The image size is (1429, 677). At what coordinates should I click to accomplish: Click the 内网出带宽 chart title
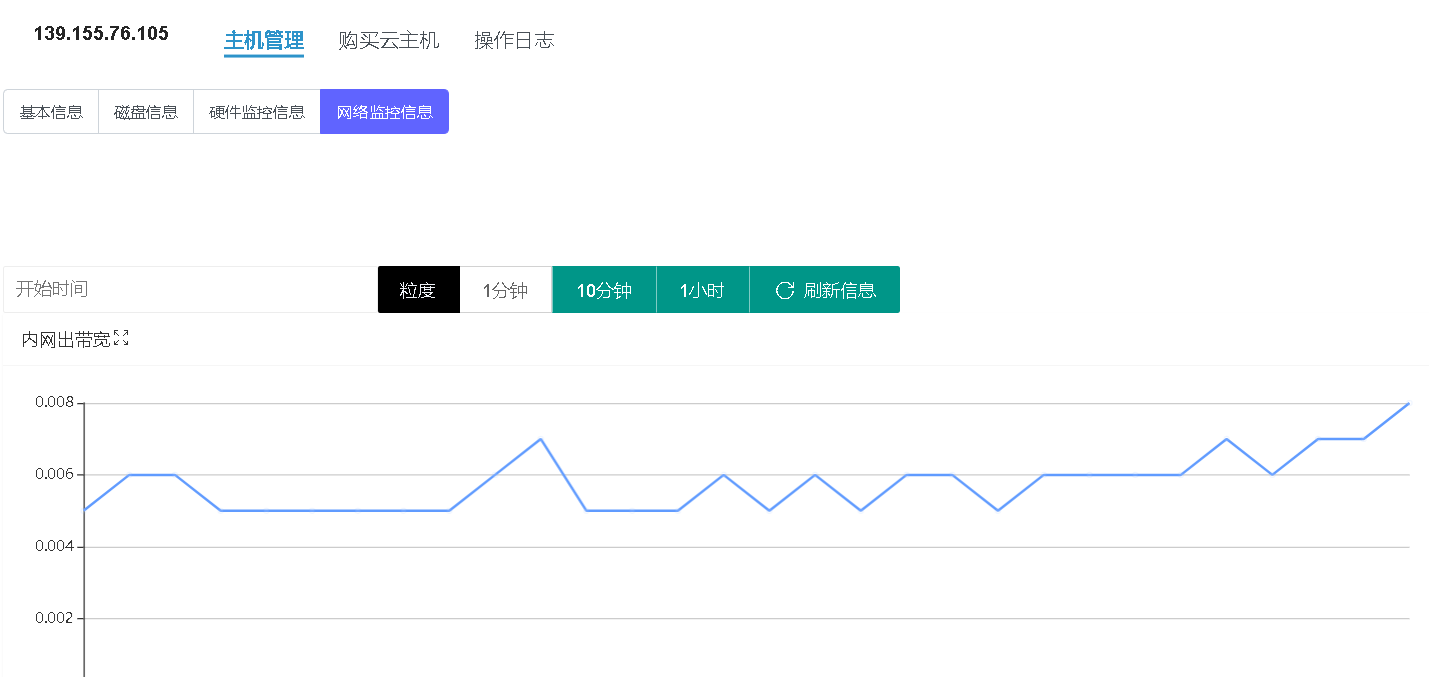click(66, 340)
